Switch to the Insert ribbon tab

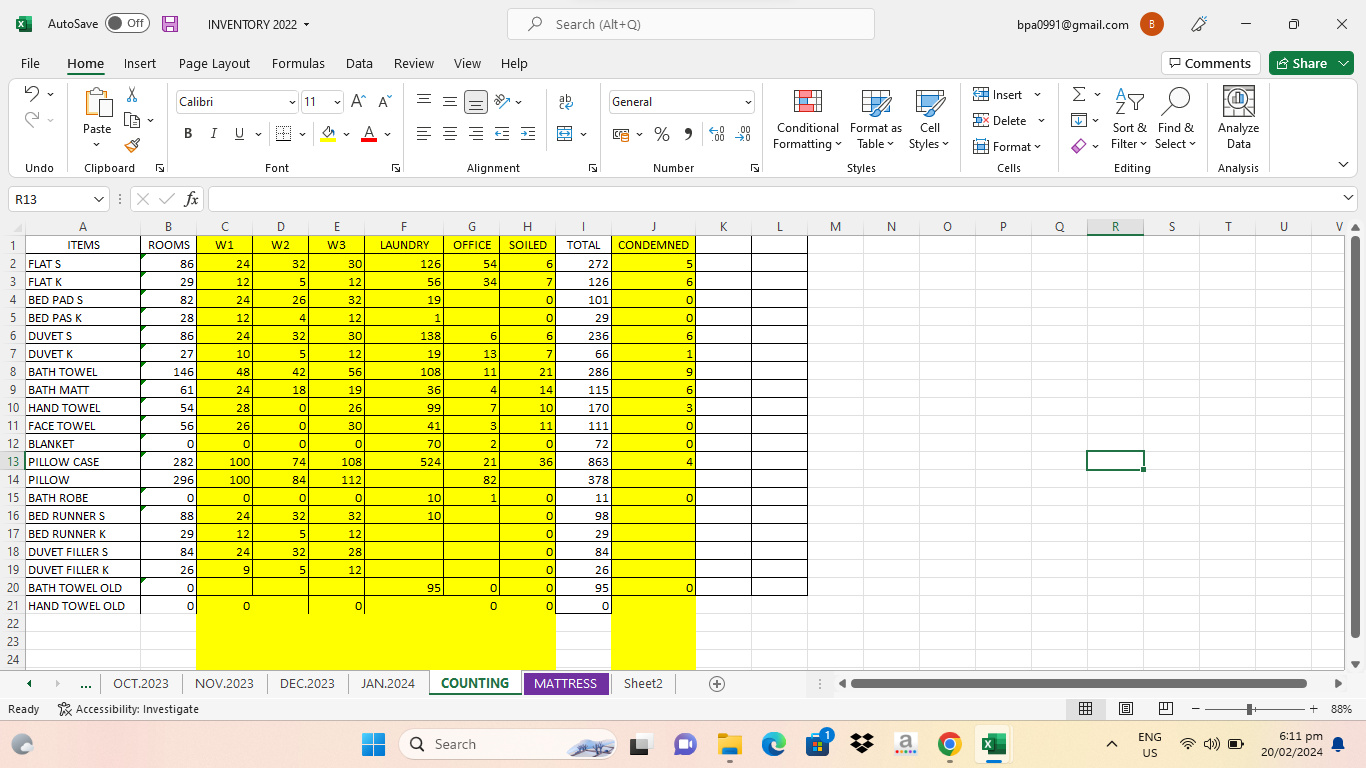140,63
